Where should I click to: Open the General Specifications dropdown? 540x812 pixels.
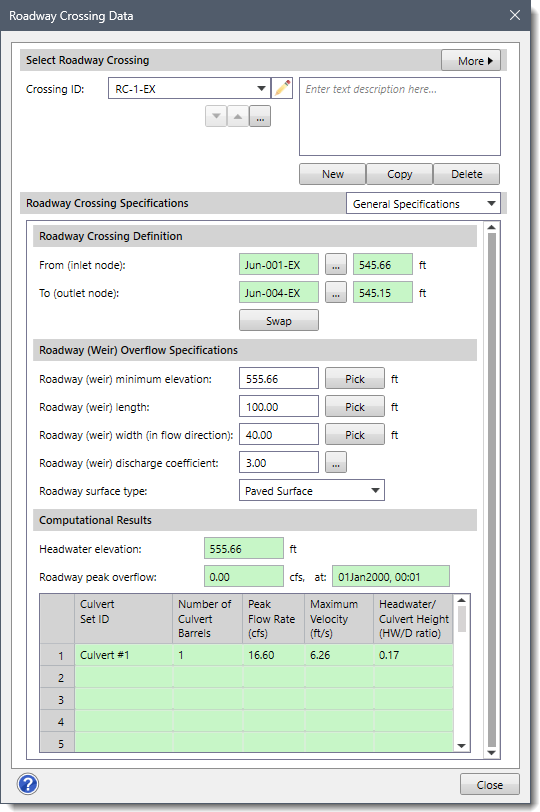pyautogui.click(x=423, y=204)
